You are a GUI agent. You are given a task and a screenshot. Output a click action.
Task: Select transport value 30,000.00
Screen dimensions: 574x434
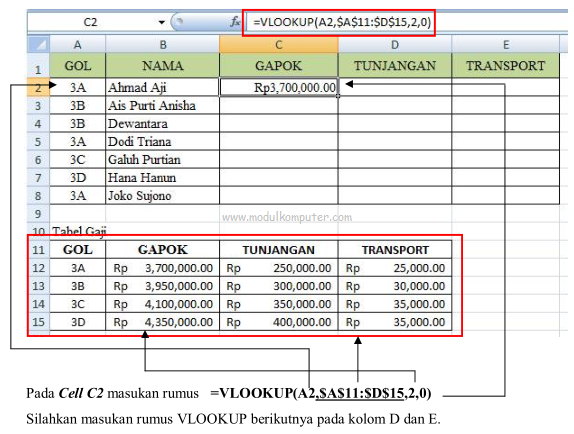click(x=395, y=286)
